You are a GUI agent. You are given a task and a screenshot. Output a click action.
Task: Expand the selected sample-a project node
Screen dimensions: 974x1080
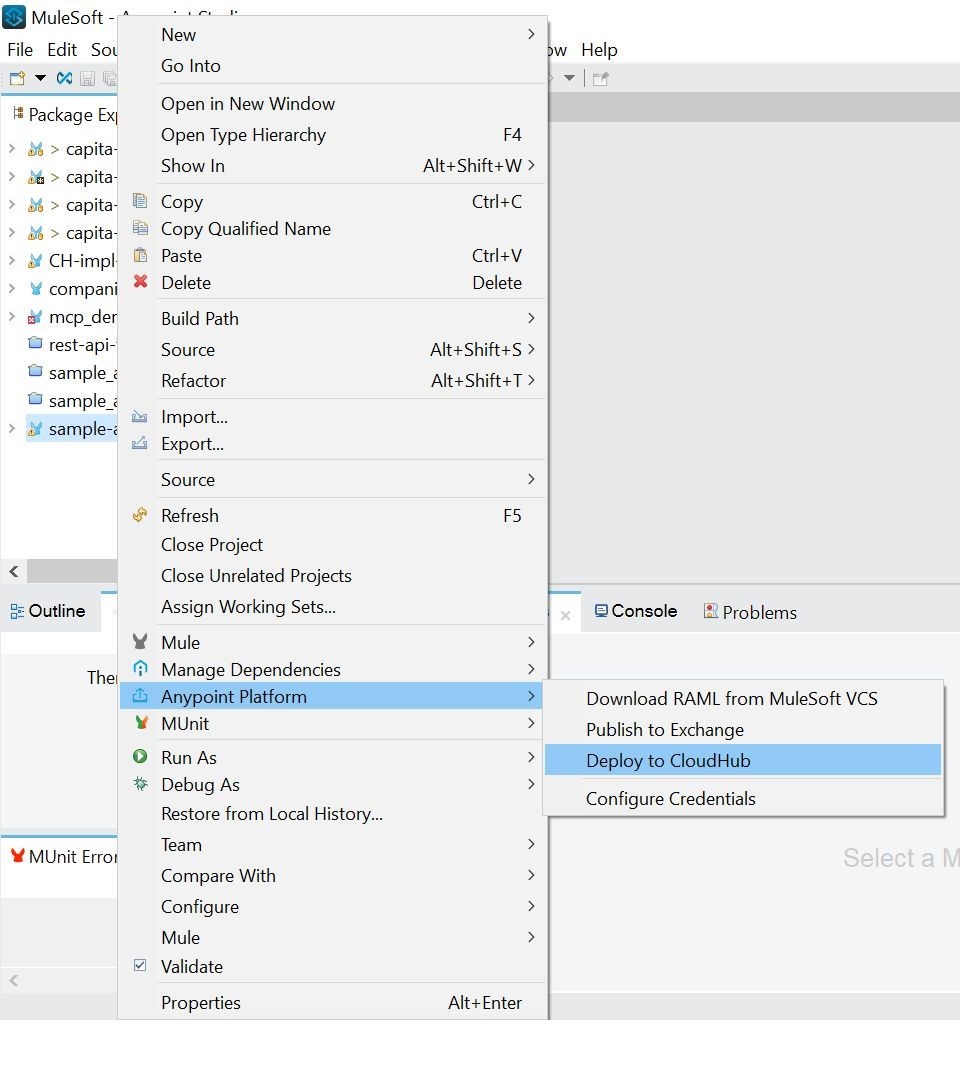(x=12, y=428)
